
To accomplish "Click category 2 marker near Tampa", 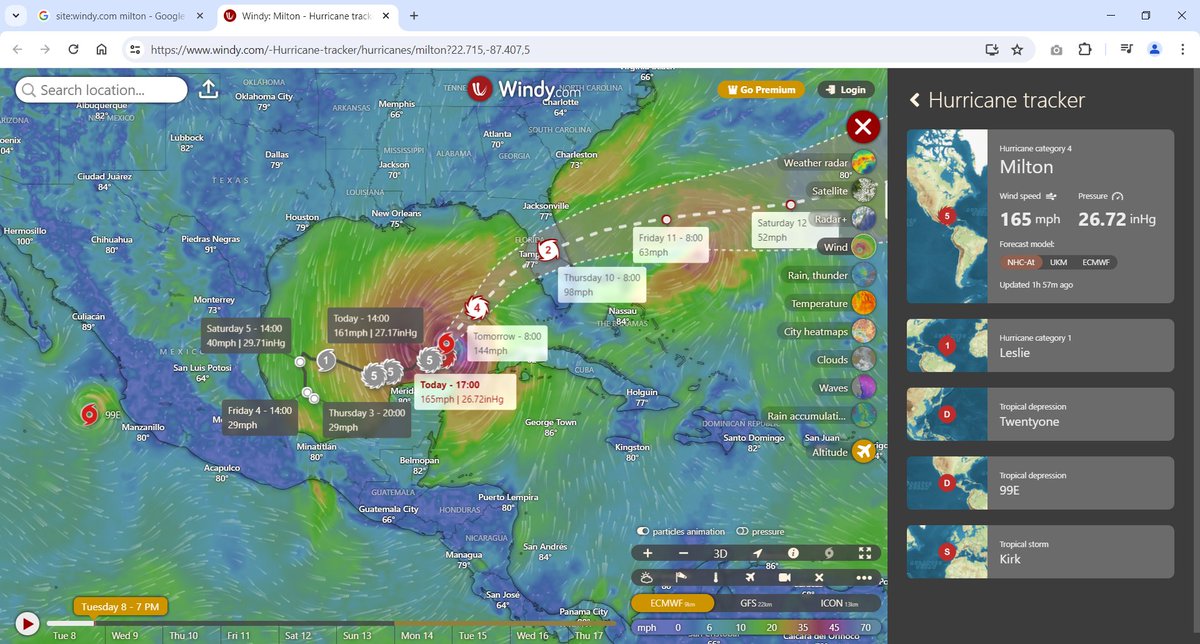I will pyautogui.click(x=548, y=249).
